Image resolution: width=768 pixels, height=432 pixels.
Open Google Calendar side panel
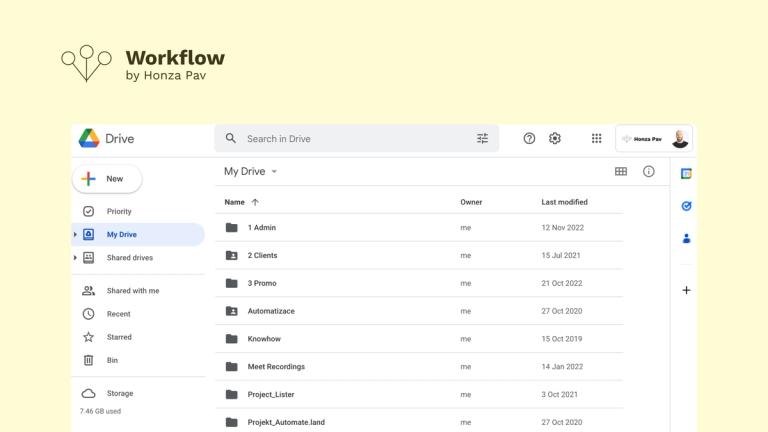686,173
